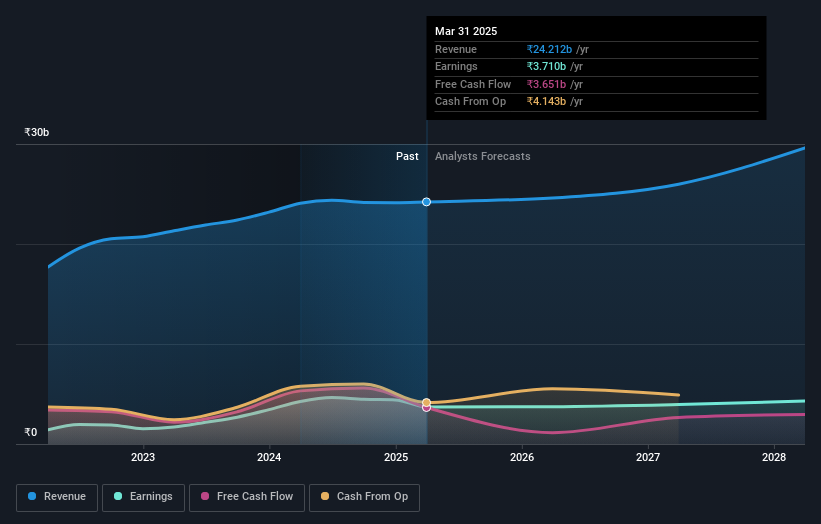Click the Free Cash Flow label in tooltip
Screen dimensions: 821x524
click(473, 84)
